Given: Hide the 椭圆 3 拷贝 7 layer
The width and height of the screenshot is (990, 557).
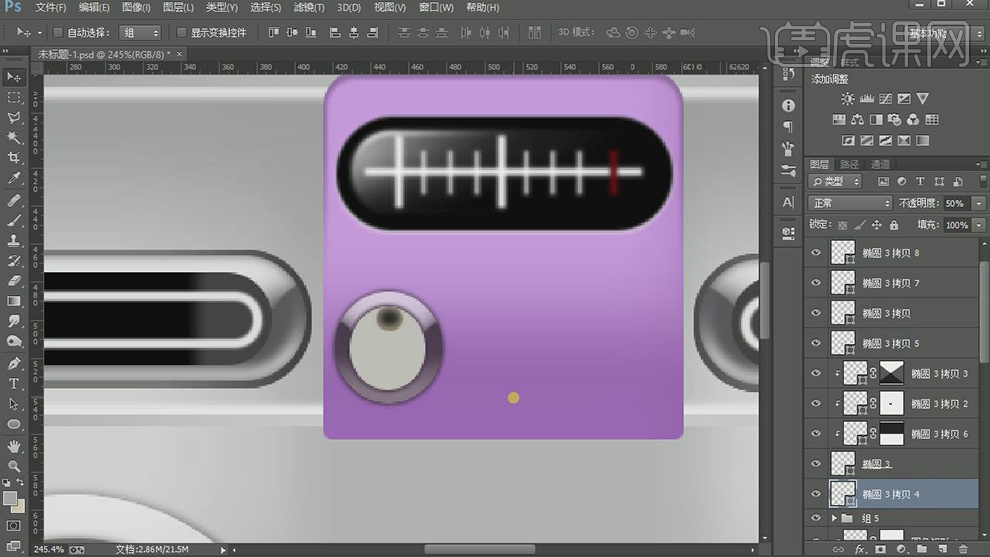Looking at the screenshot, I should pos(816,283).
